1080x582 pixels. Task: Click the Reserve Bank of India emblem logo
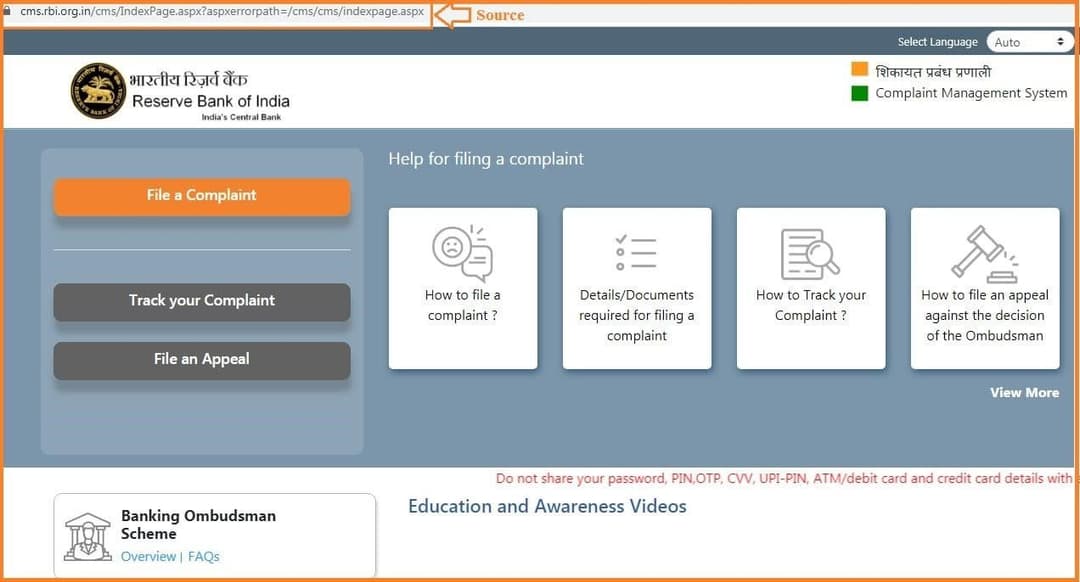pos(98,90)
